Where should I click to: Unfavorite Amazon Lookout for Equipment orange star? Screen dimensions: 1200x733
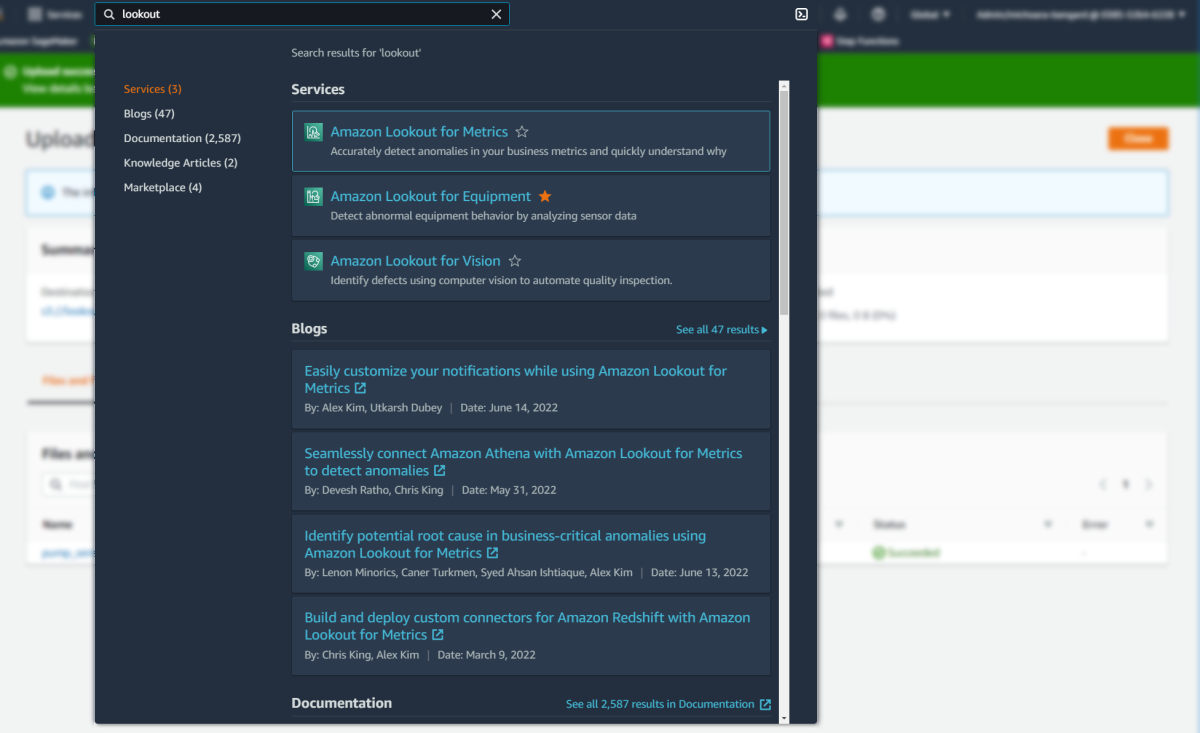(545, 196)
